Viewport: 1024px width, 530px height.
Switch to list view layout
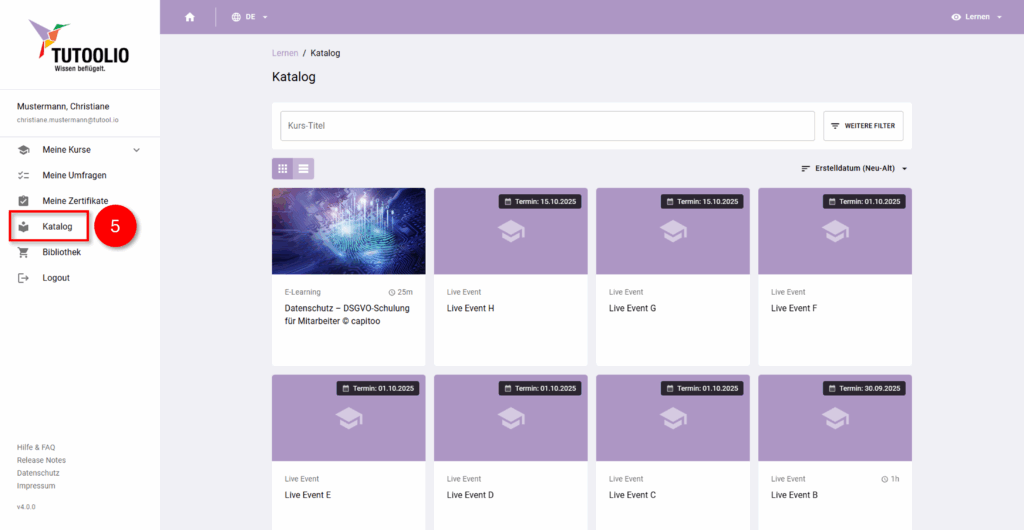[x=303, y=169]
